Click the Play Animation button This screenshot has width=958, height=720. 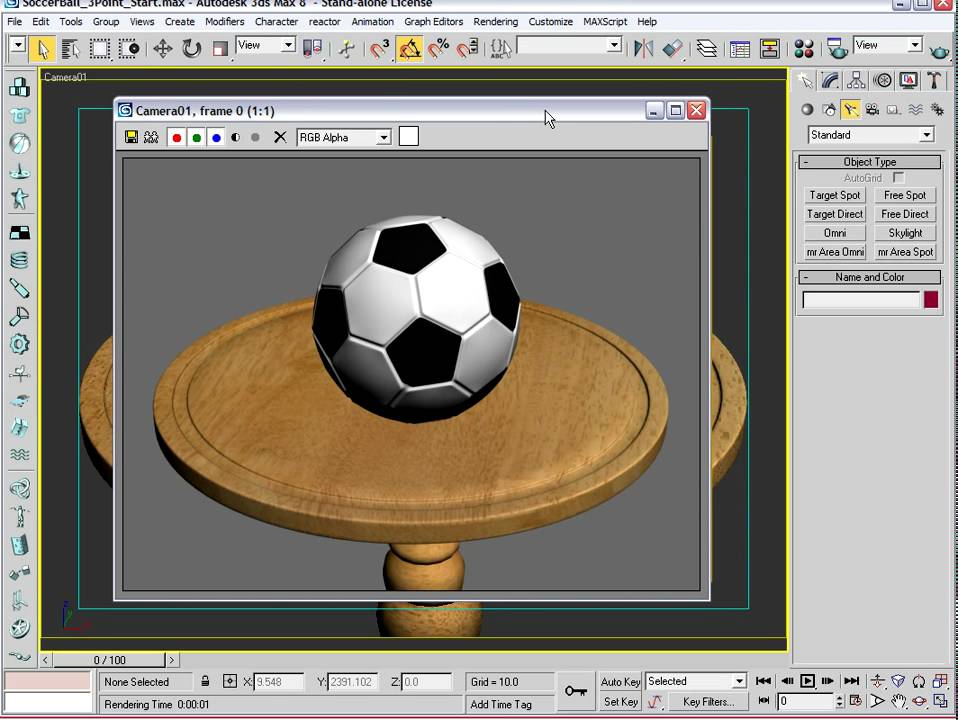(807, 681)
